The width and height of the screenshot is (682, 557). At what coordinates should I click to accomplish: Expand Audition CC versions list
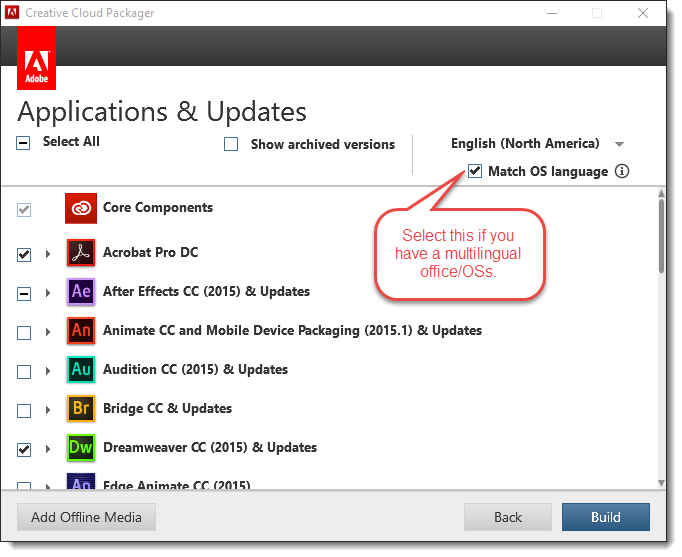48,371
